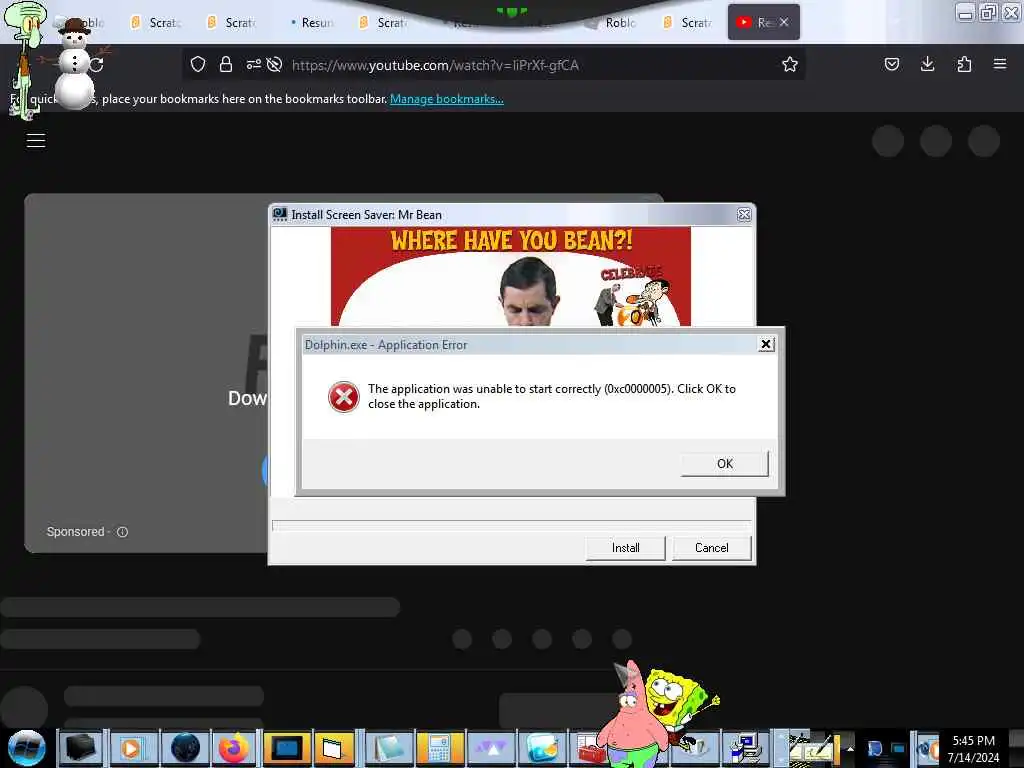
Task: Click the Sponsored info circle icon
Action: (x=122, y=532)
